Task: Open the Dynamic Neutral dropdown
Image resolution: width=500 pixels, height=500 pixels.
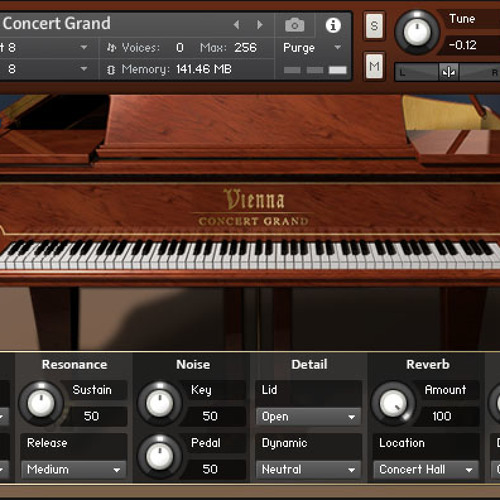Action: (309, 469)
